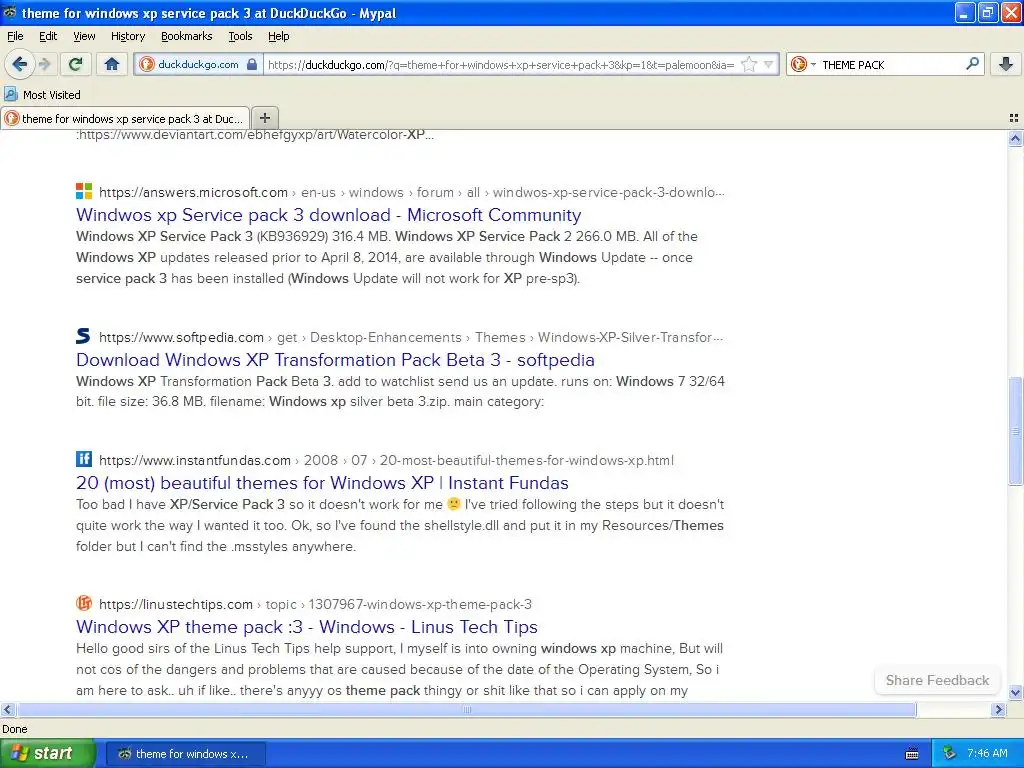Viewport: 1024px width, 768px height.
Task: Click the vertical scrollbar up arrow
Action: [x=1015, y=138]
